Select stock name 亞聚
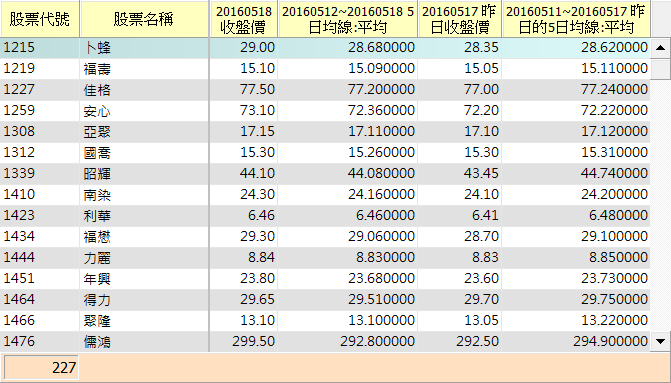 97,131
